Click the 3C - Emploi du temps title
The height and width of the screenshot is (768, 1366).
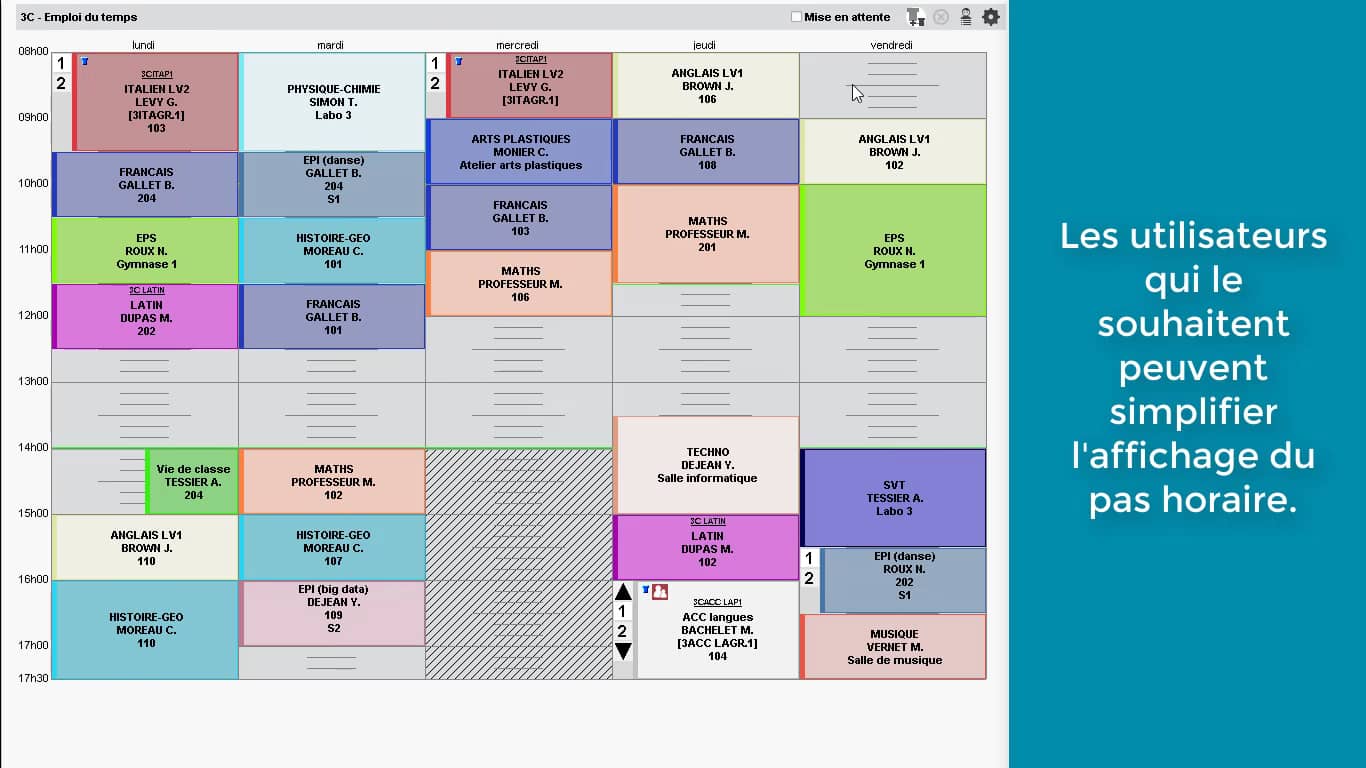point(79,17)
